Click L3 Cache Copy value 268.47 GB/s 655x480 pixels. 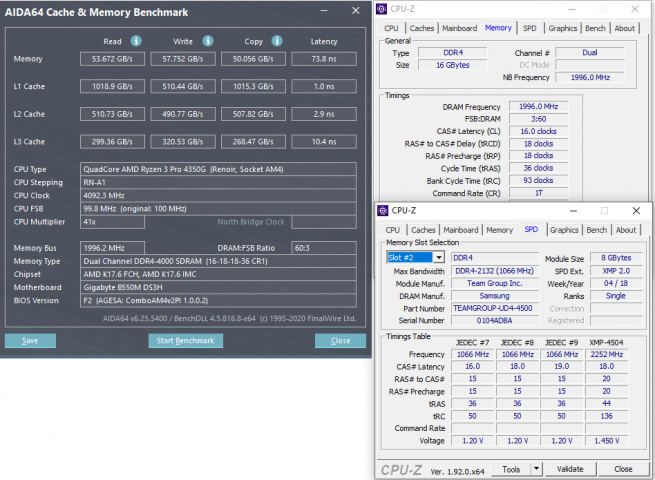[x=253, y=142]
